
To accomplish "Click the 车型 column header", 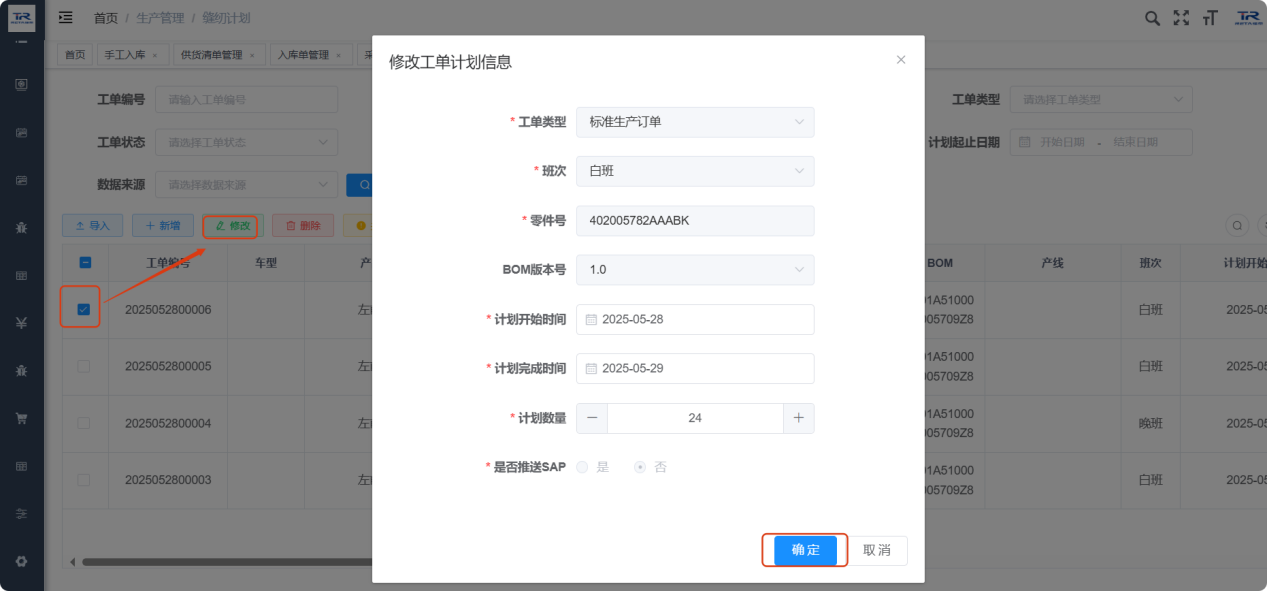I will click(x=266, y=263).
